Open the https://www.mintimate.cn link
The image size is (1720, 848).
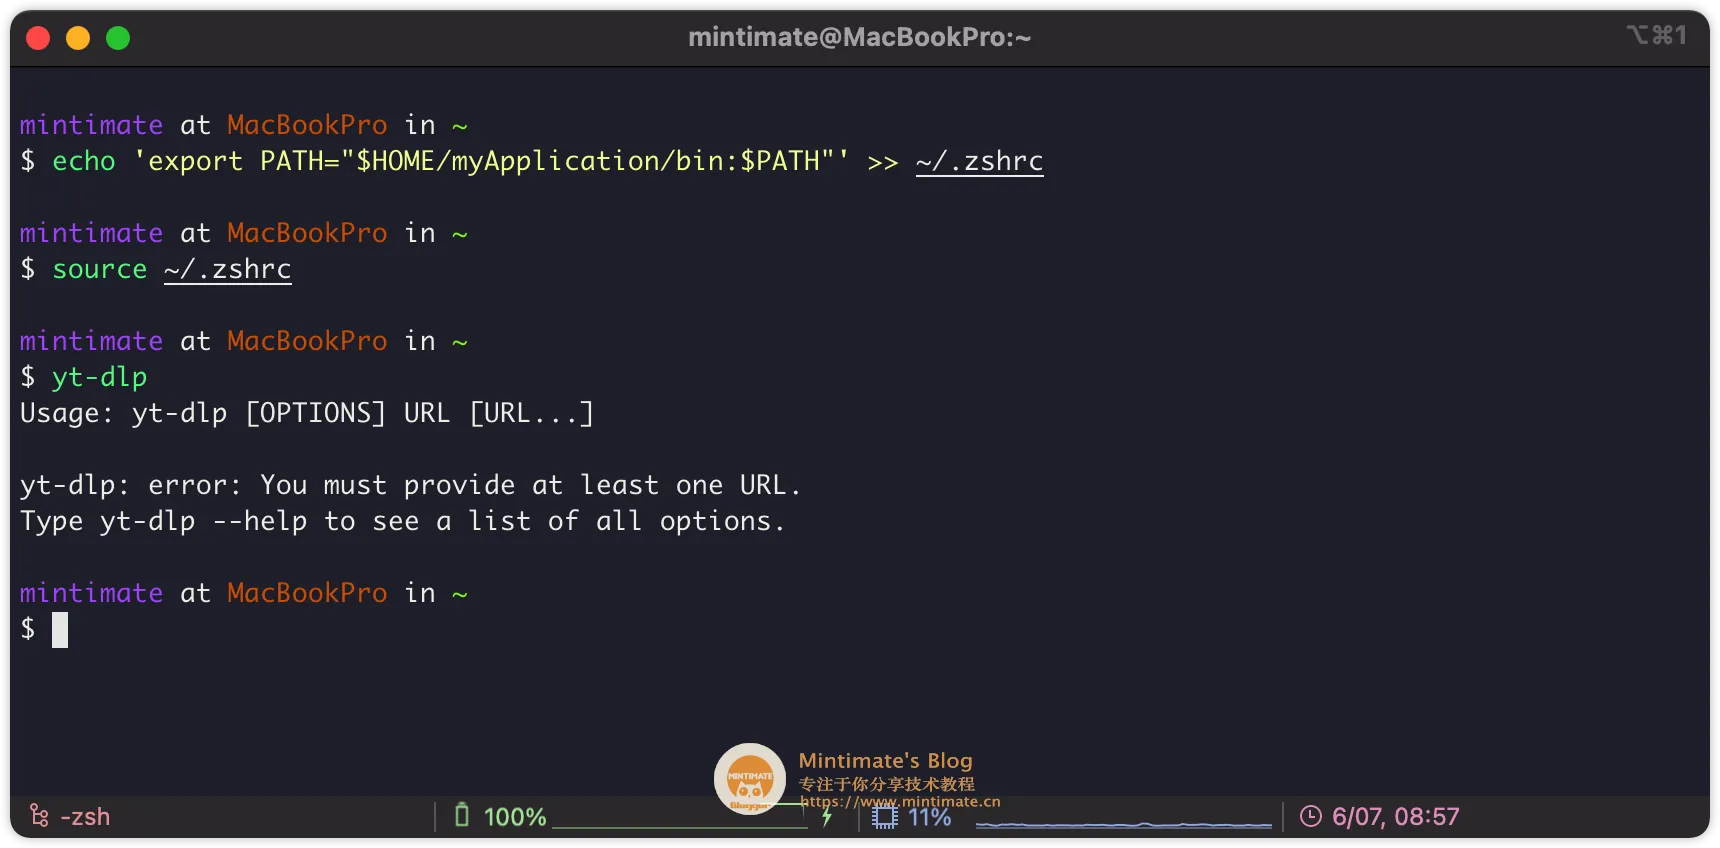point(900,801)
